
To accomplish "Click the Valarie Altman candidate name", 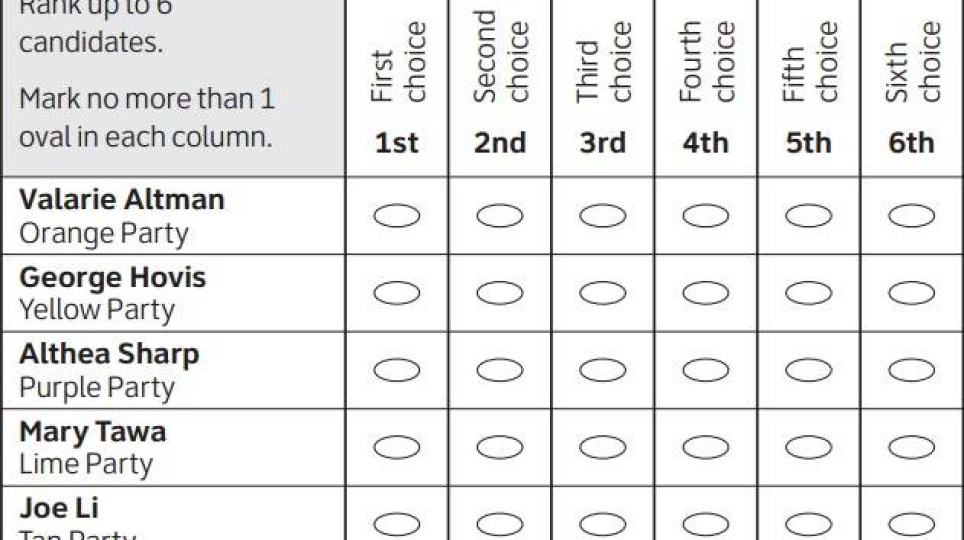I will (x=122, y=199).
